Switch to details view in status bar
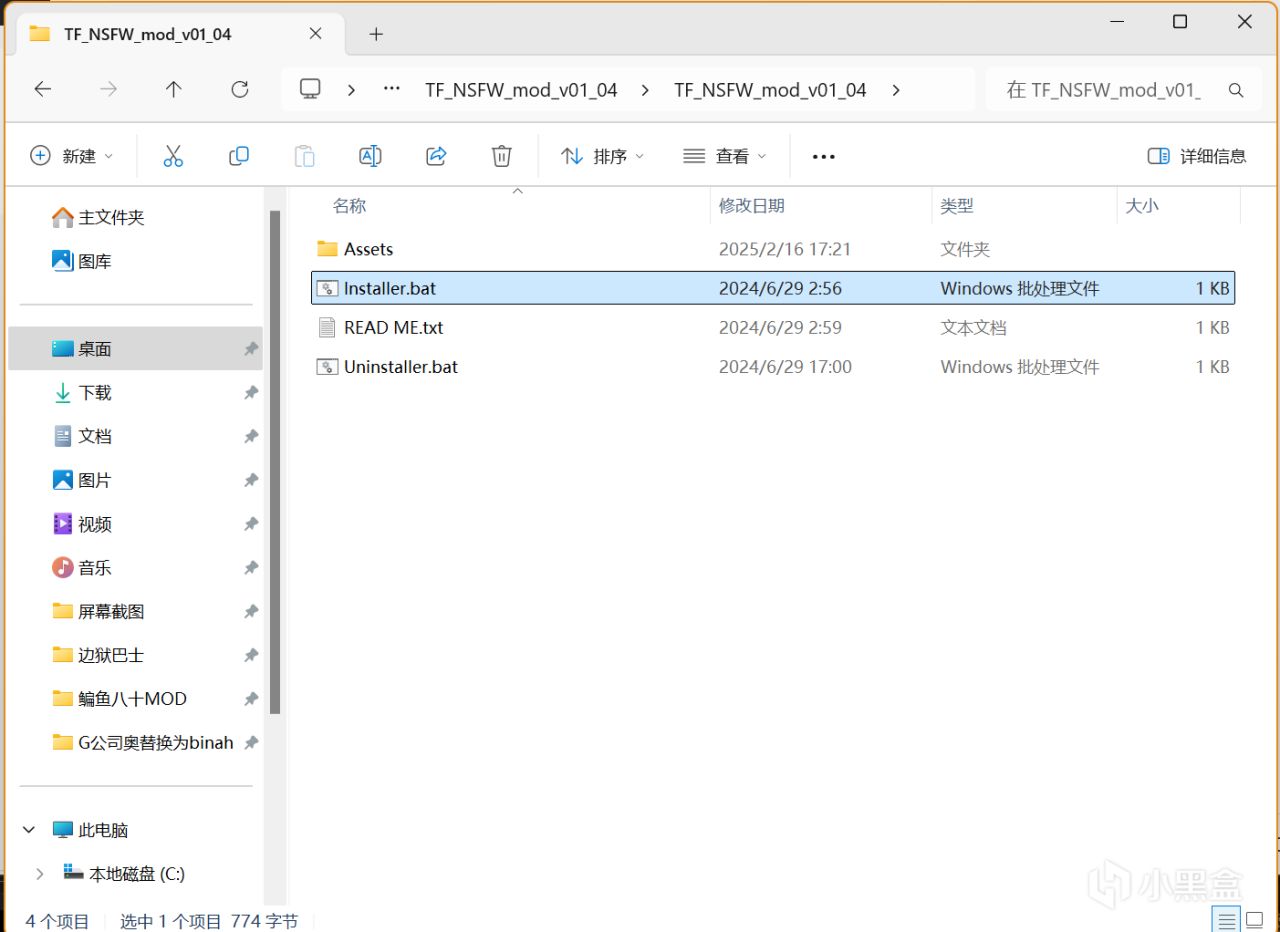 [1225, 919]
